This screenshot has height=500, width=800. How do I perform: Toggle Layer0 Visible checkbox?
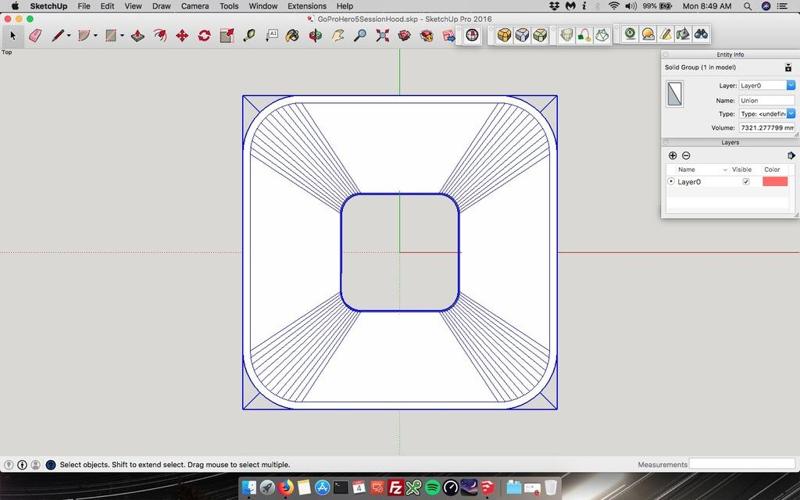[x=746, y=182]
